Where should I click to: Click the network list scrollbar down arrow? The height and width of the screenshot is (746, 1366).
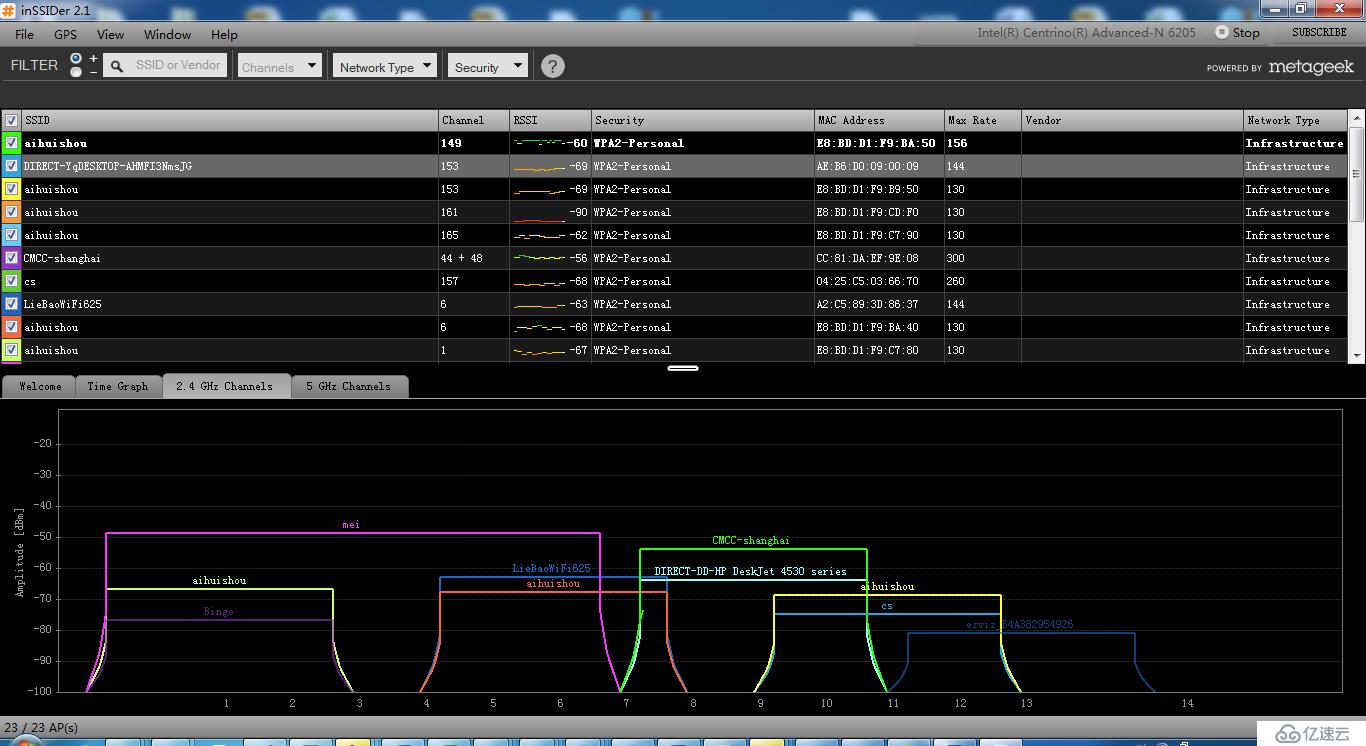[x=1357, y=355]
